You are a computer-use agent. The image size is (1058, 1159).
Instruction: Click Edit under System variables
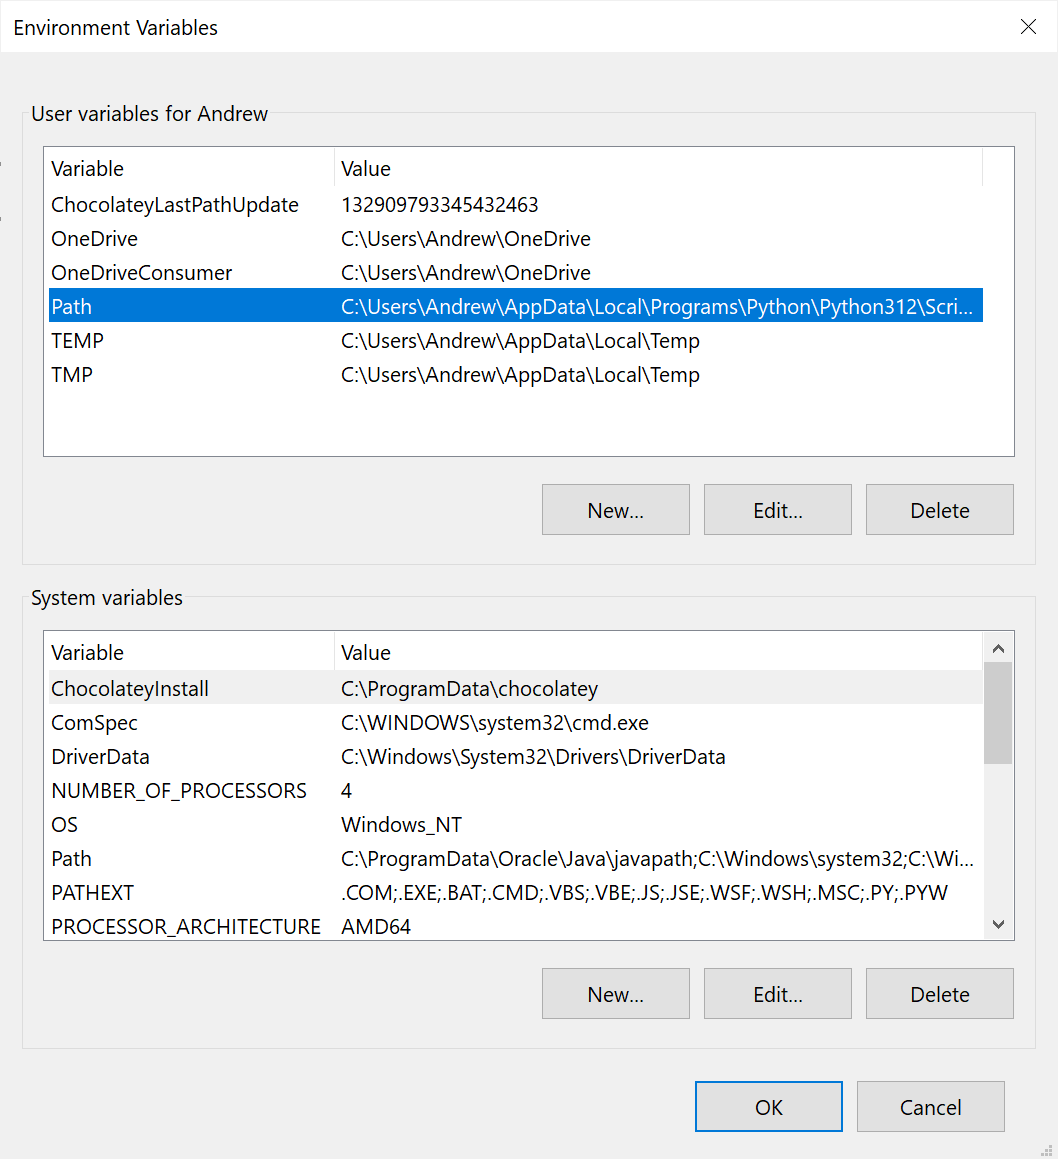click(777, 994)
